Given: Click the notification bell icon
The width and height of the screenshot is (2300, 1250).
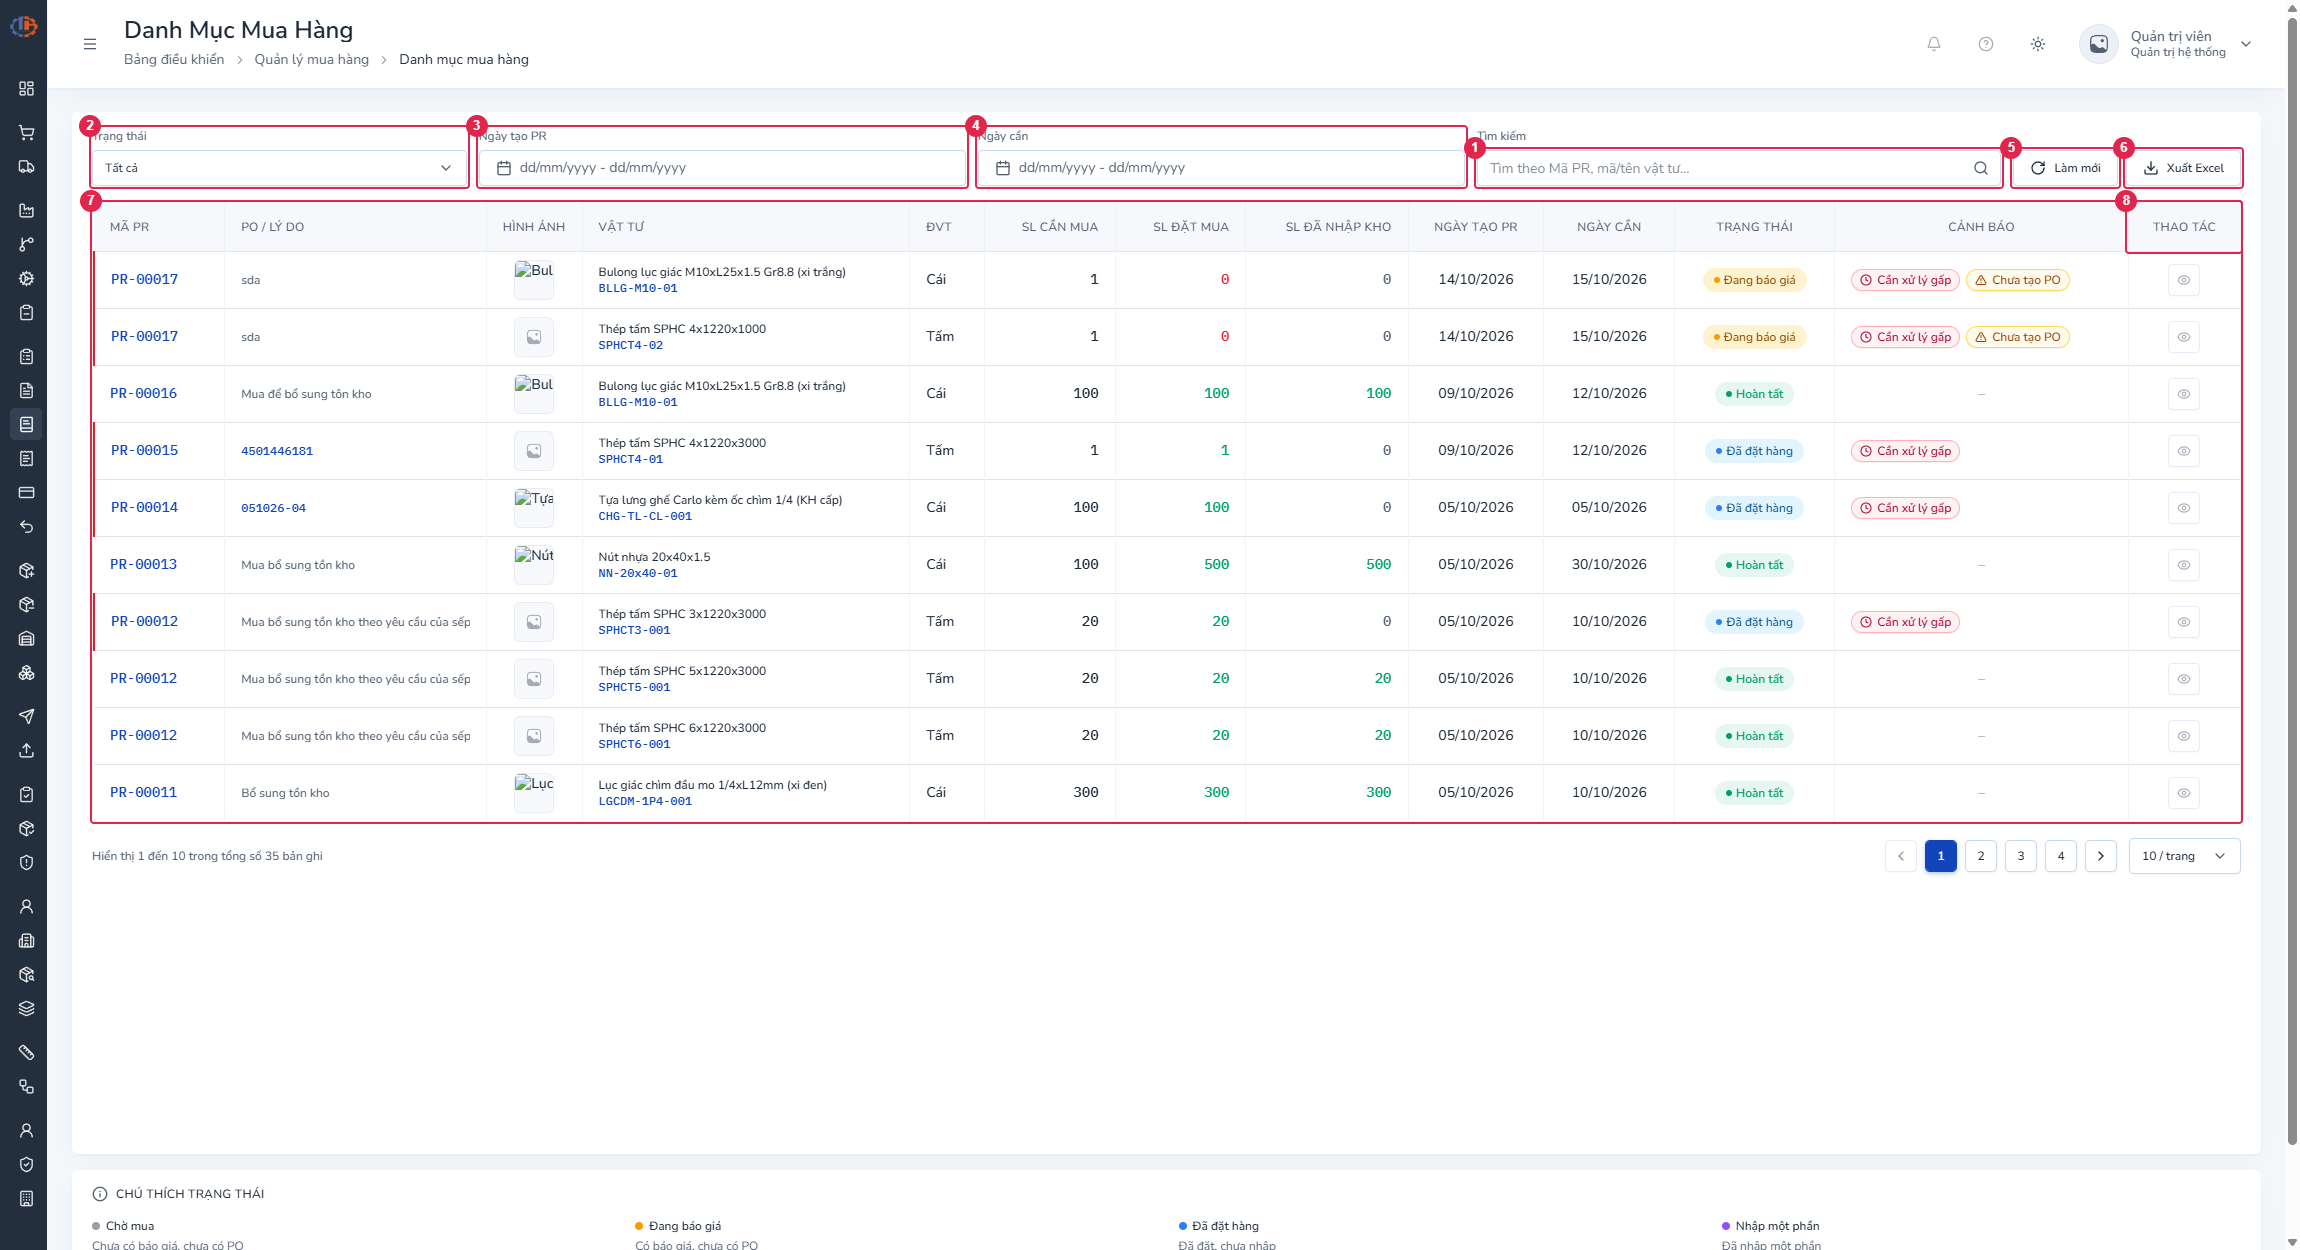Looking at the screenshot, I should tap(1934, 44).
